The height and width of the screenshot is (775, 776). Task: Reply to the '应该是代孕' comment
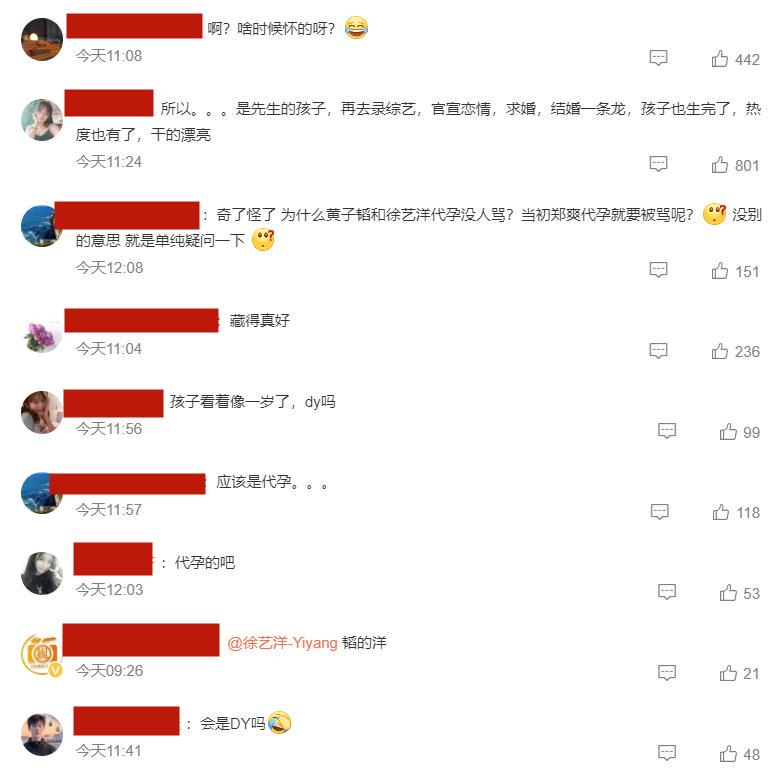pyautogui.click(x=659, y=512)
